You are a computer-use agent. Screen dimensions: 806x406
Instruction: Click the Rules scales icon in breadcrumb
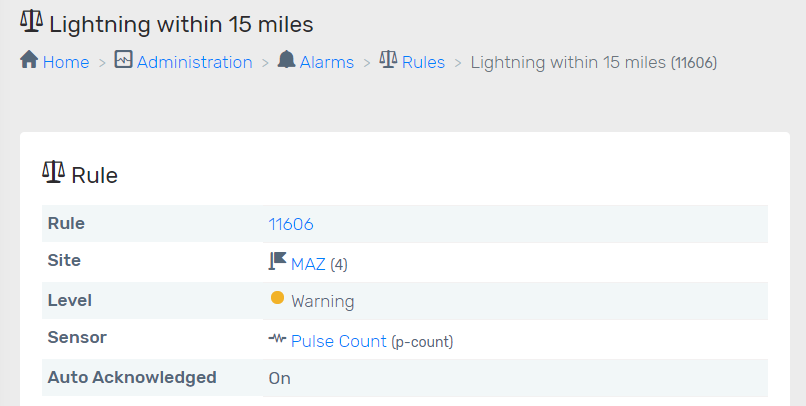(388, 60)
